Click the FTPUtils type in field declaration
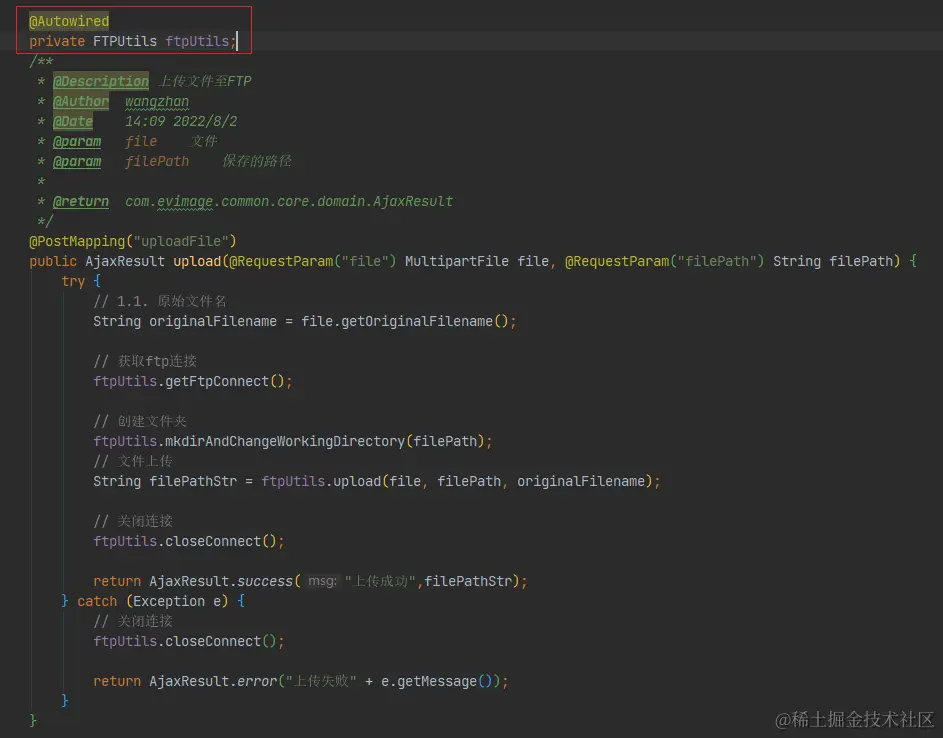The height and width of the screenshot is (738, 943). point(124,41)
